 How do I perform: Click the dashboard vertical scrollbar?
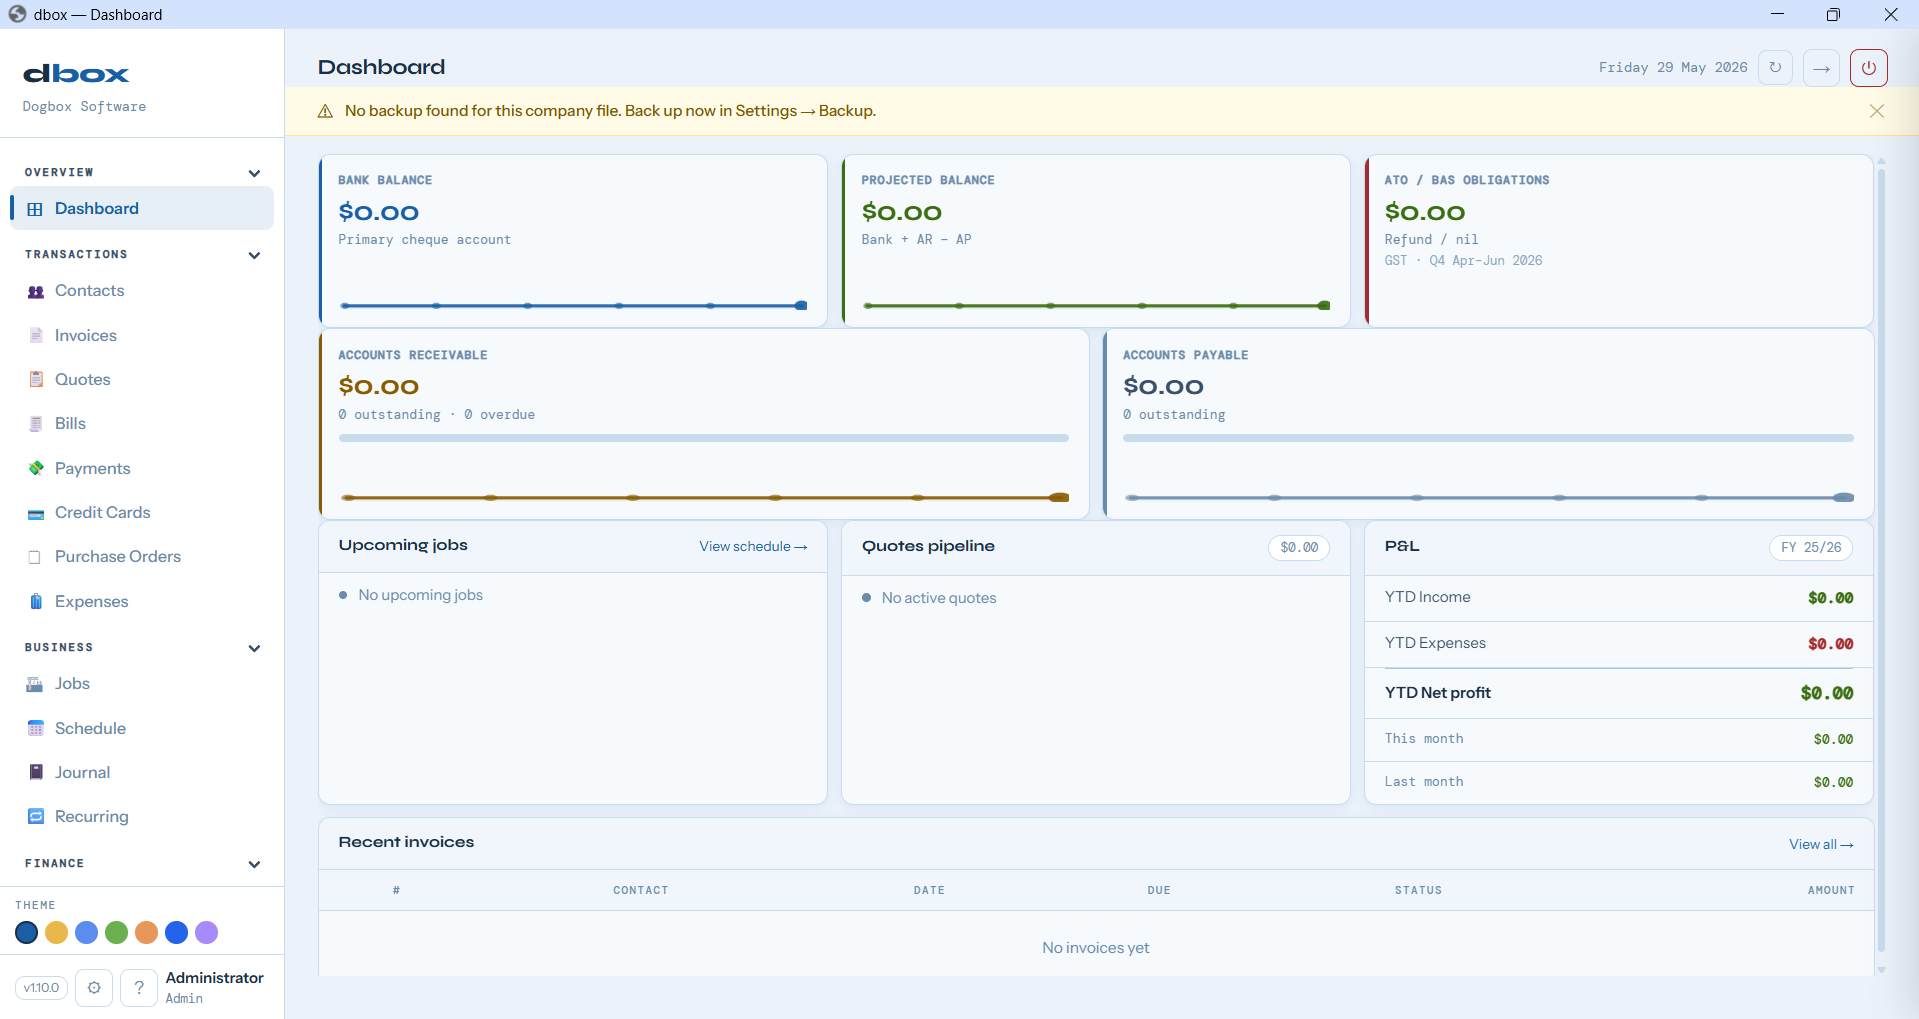(x=1881, y=560)
